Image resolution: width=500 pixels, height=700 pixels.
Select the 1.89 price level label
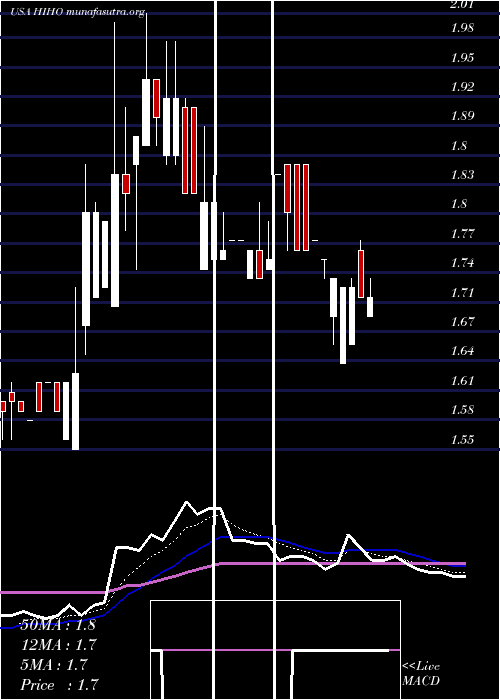point(462,116)
